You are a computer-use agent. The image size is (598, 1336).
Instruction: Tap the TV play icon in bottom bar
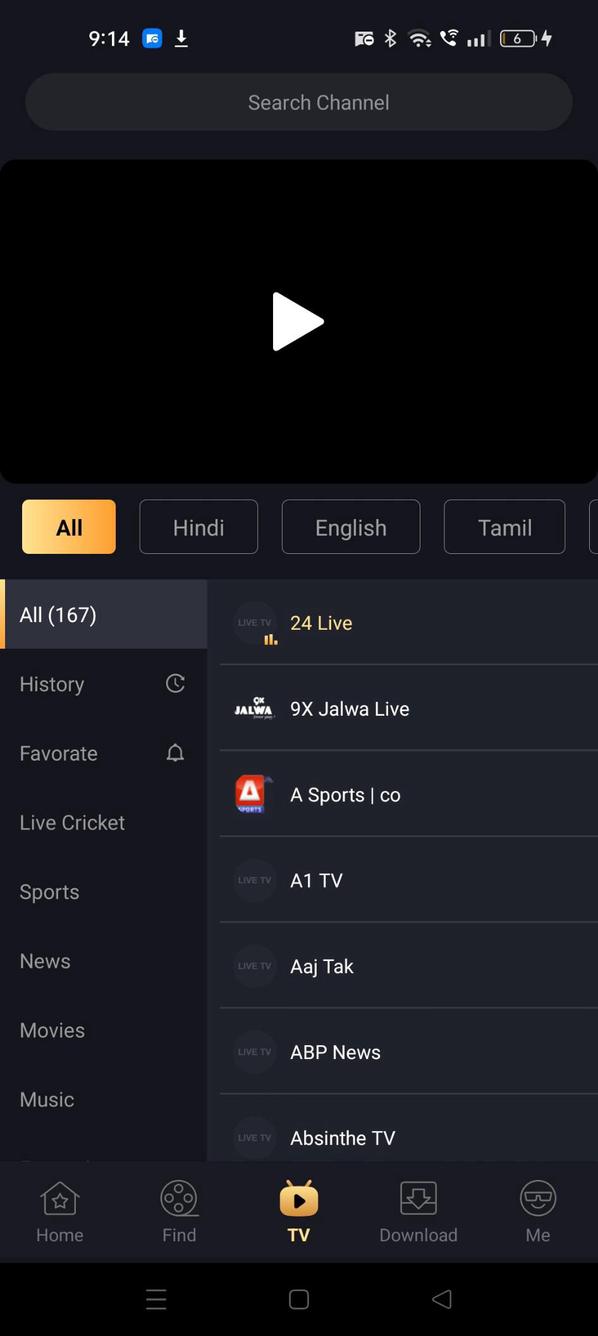click(298, 1197)
